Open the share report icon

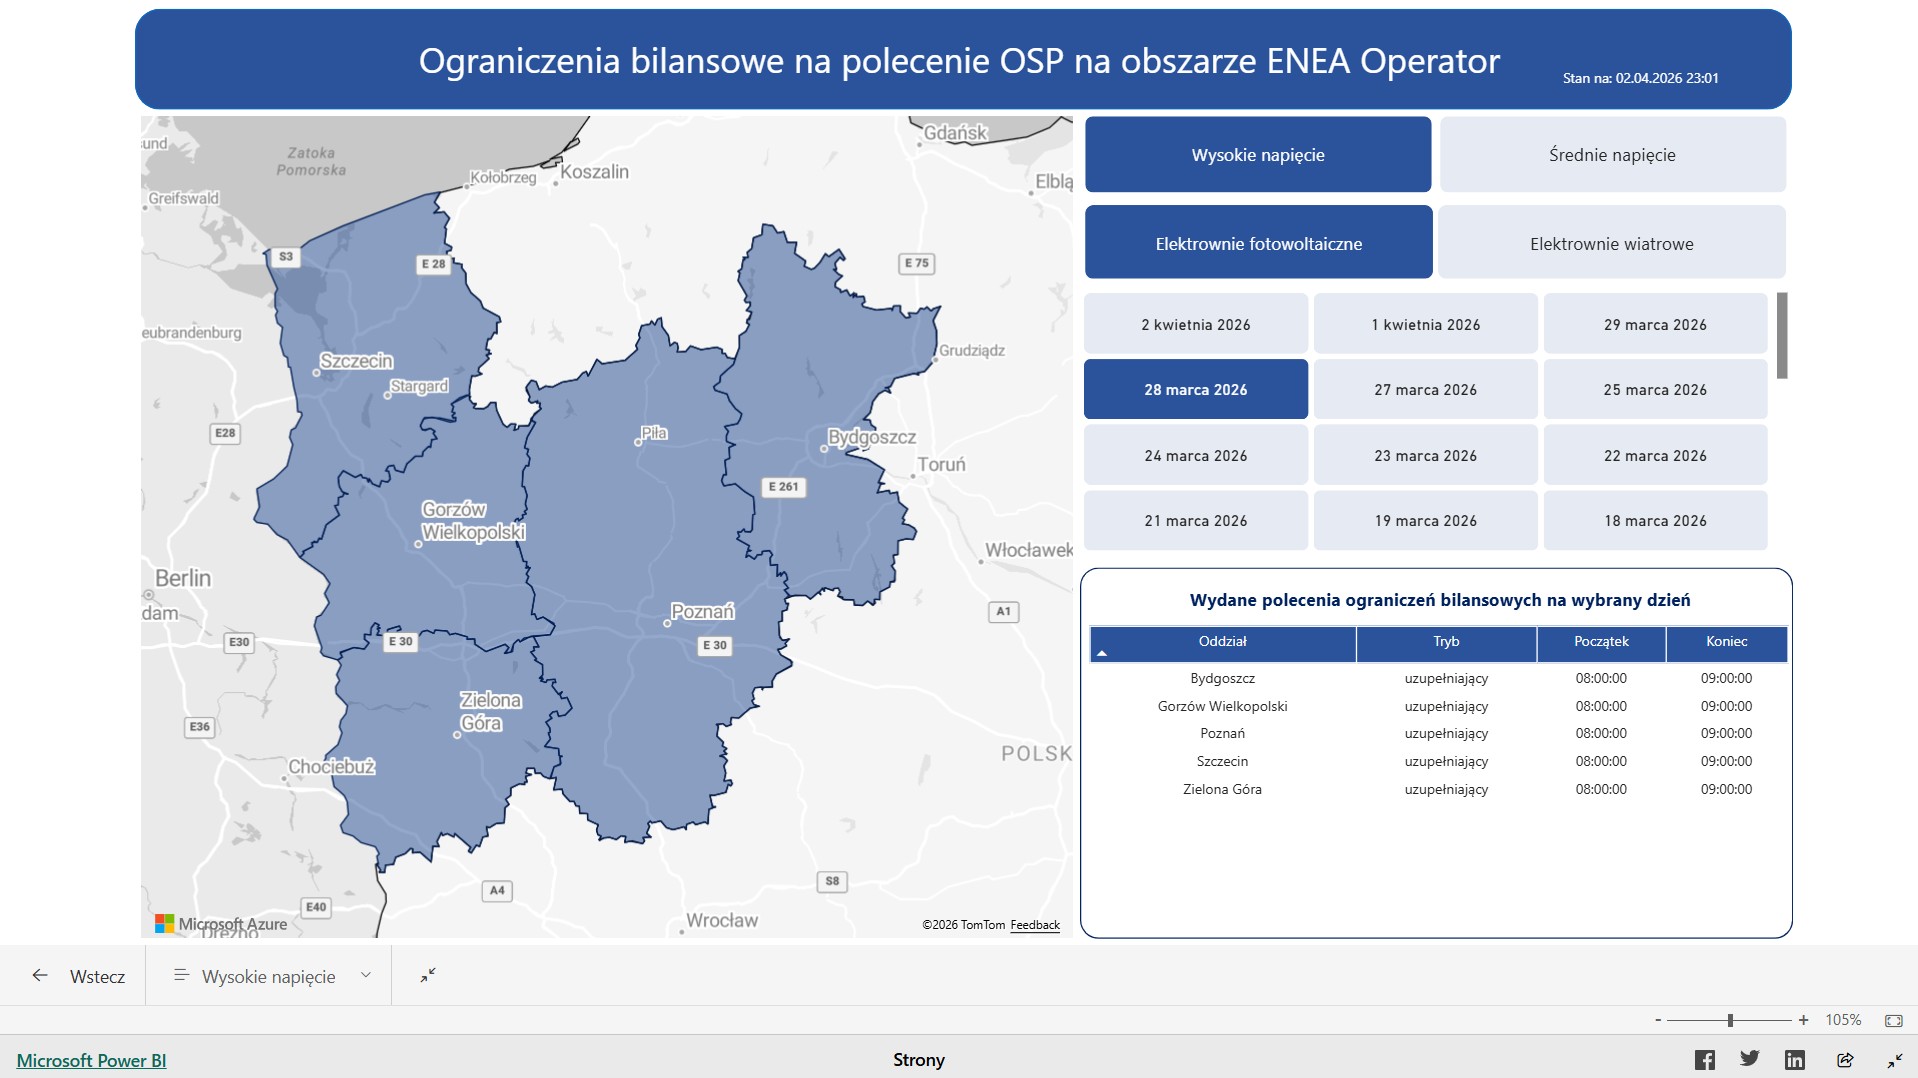[1845, 1060]
